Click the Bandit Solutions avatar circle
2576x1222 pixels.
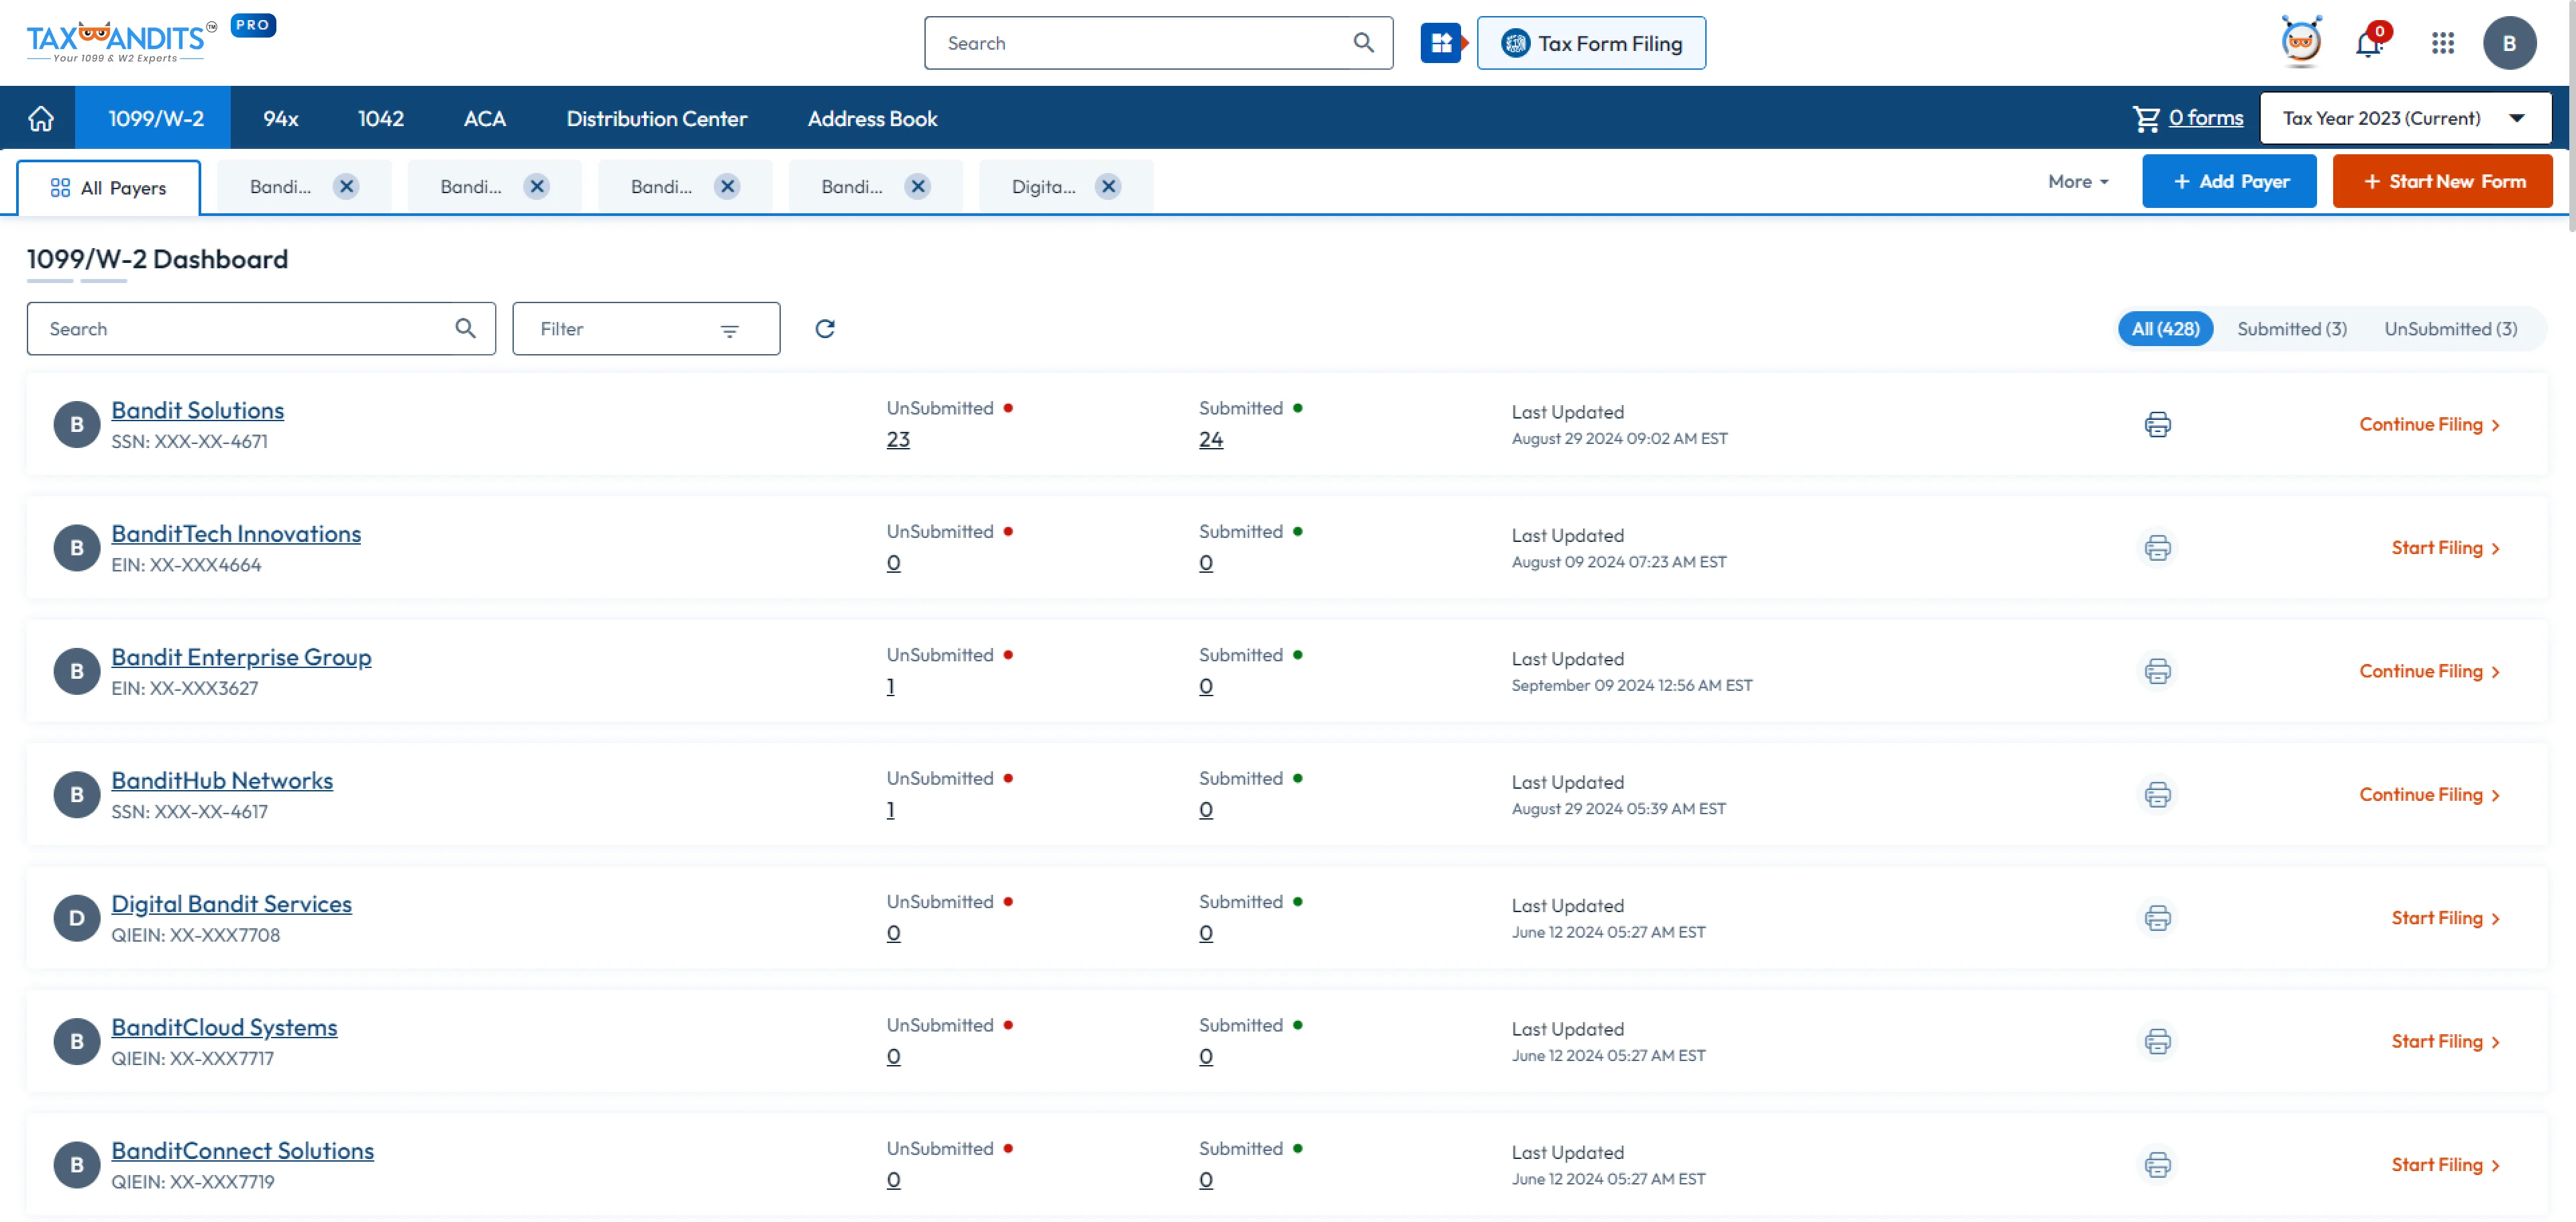coord(76,424)
